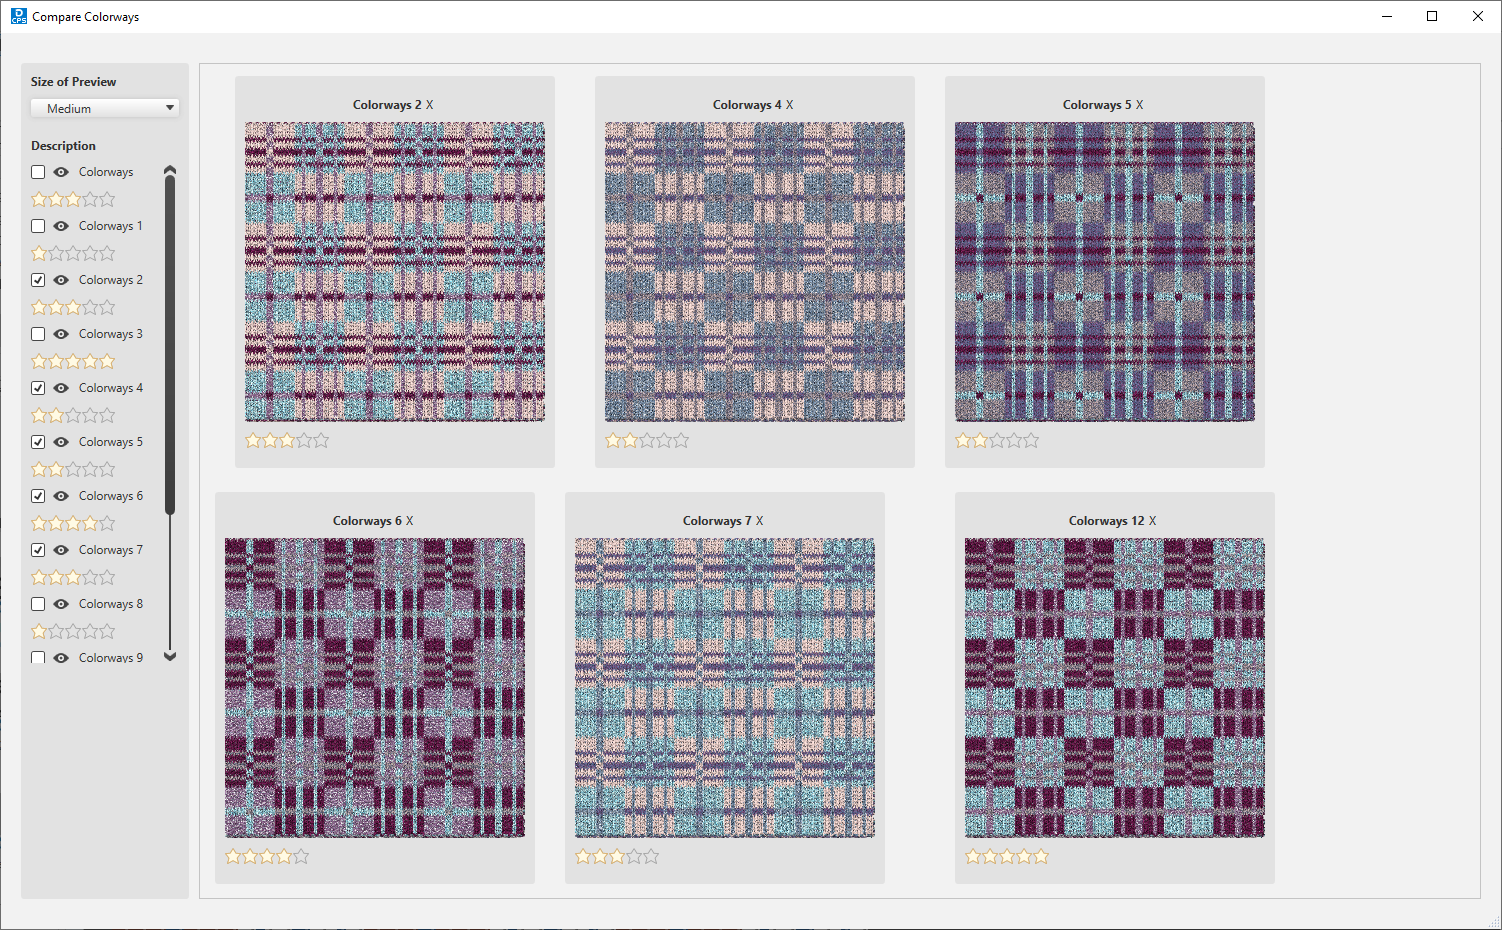Check the Colorways 3 checkbox
This screenshot has height=930, width=1502.
pos(38,334)
